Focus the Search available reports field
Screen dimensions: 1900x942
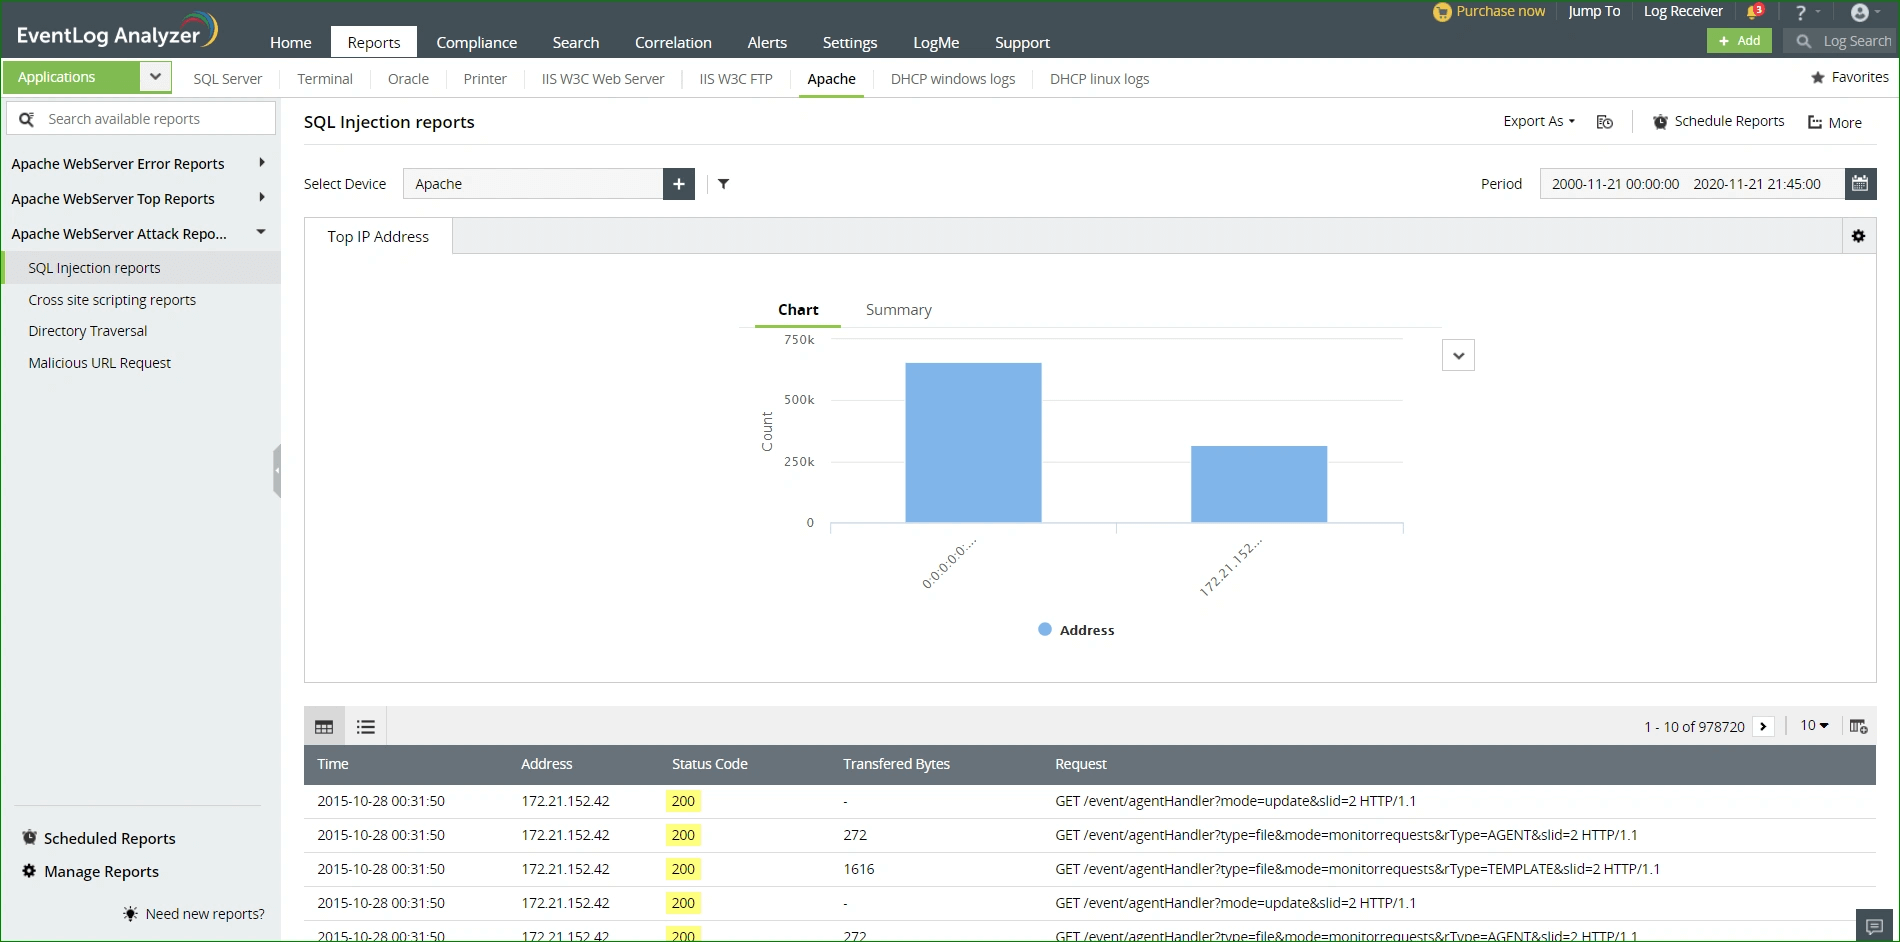pyautogui.click(x=141, y=119)
